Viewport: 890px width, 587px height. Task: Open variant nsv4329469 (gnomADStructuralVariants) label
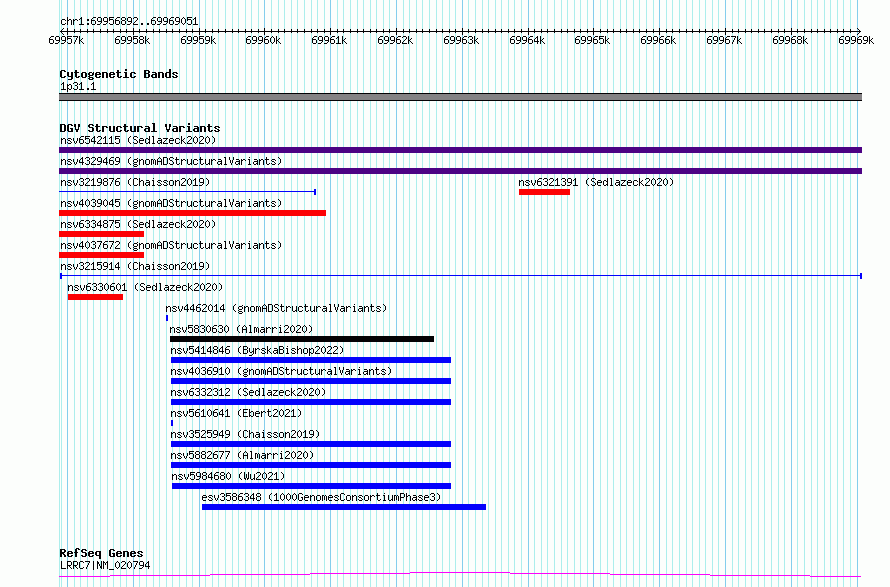[x=171, y=161]
